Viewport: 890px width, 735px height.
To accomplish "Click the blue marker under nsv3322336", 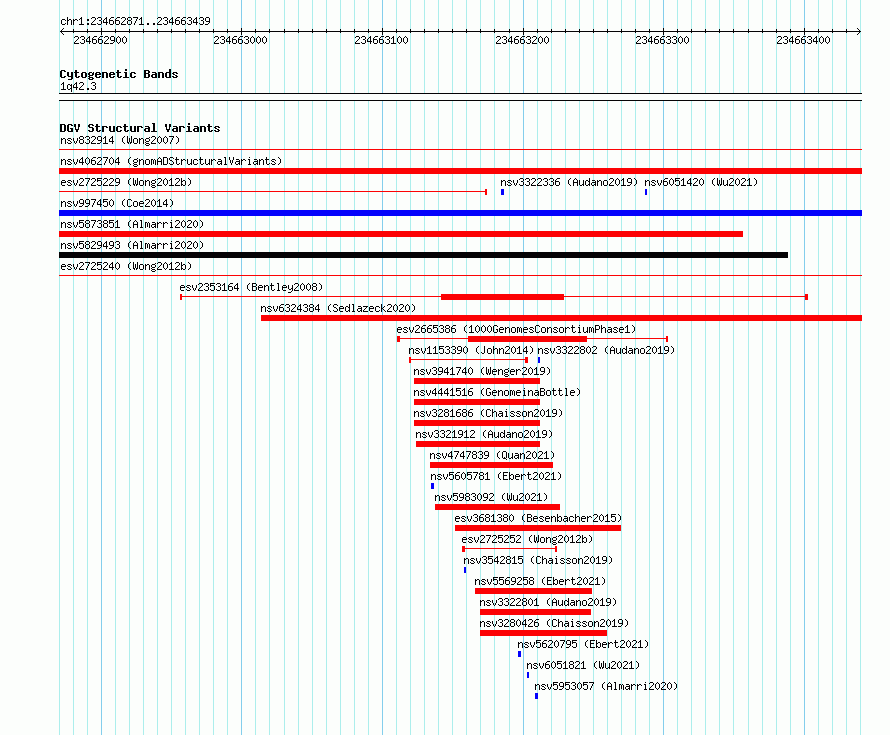I will (502, 192).
